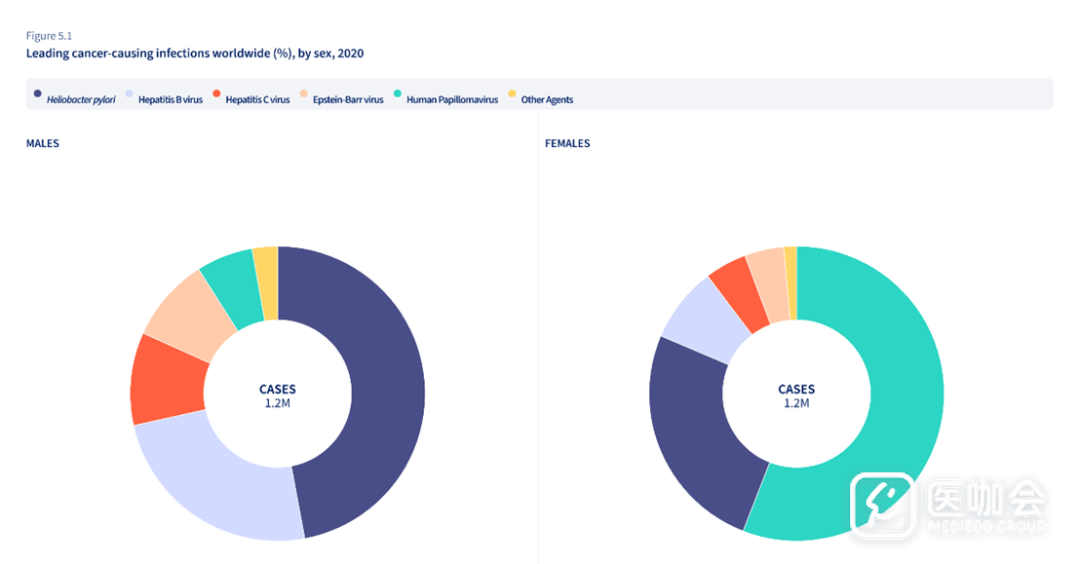Click the Other Agents legend dot
This screenshot has height=564, width=1080.
512,93
